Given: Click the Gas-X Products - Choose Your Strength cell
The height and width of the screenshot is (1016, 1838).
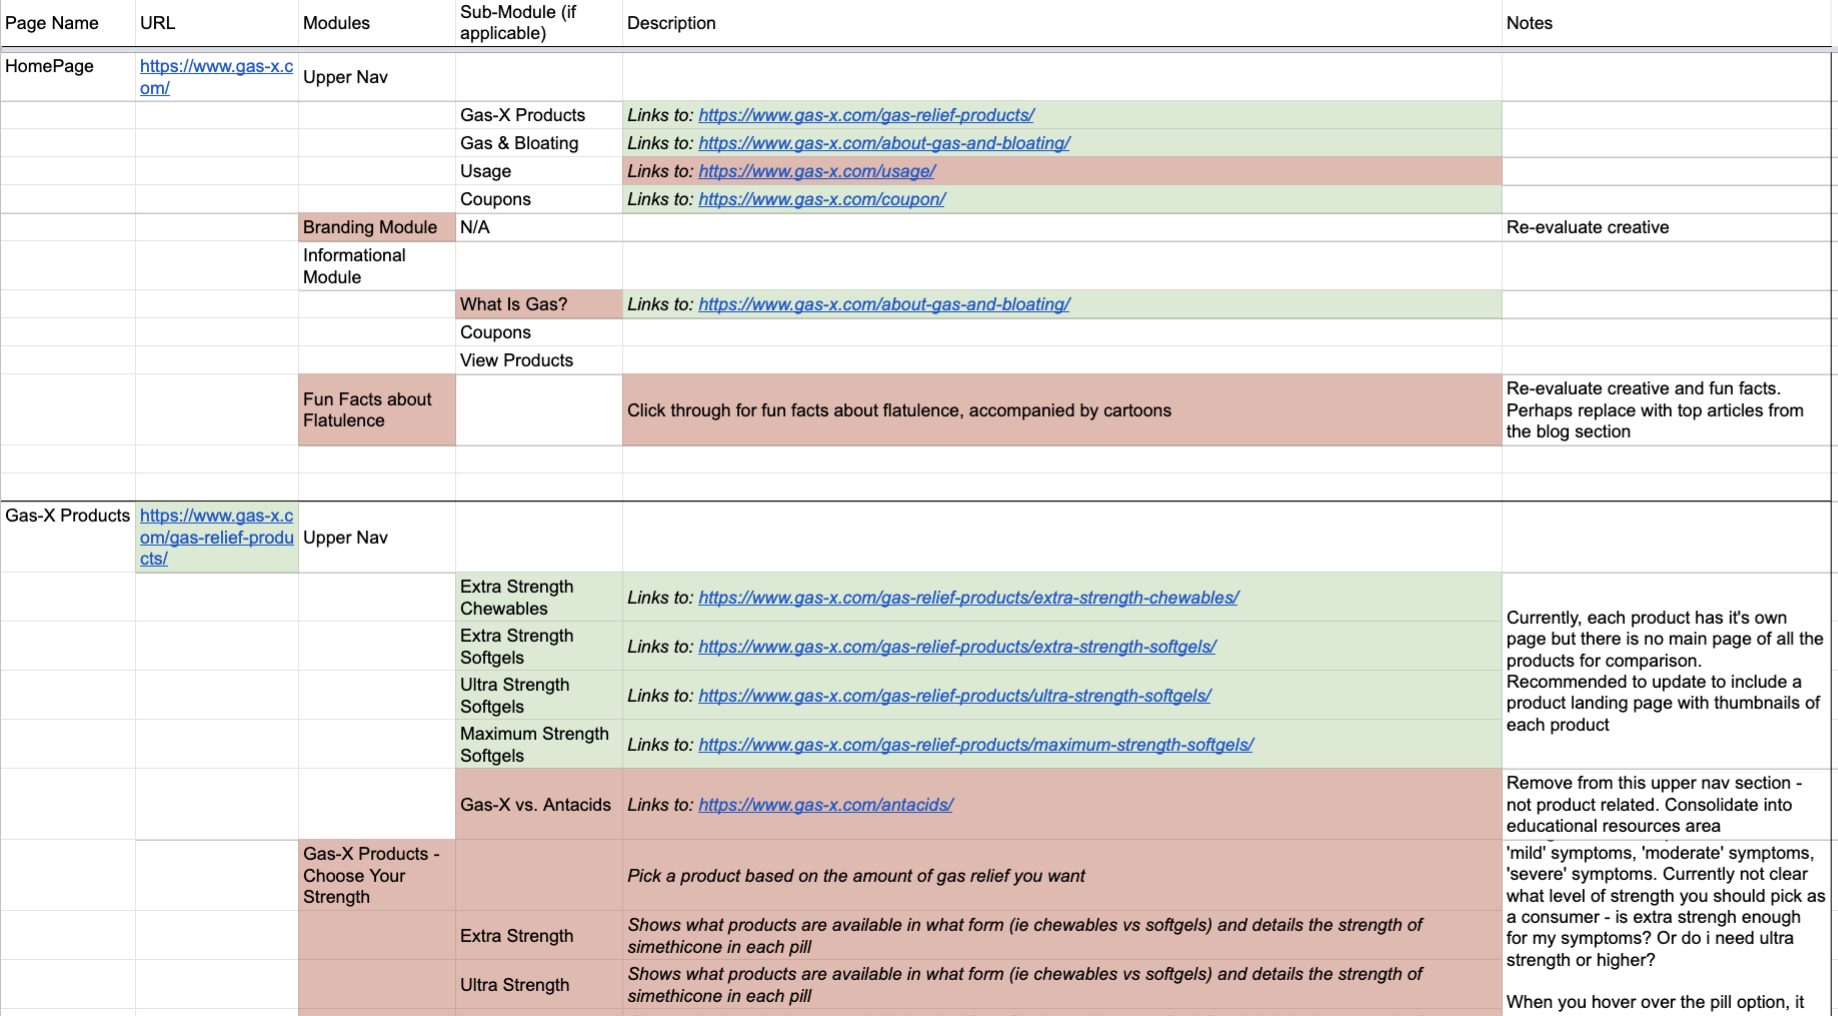Looking at the screenshot, I should [x=377, y=876].
